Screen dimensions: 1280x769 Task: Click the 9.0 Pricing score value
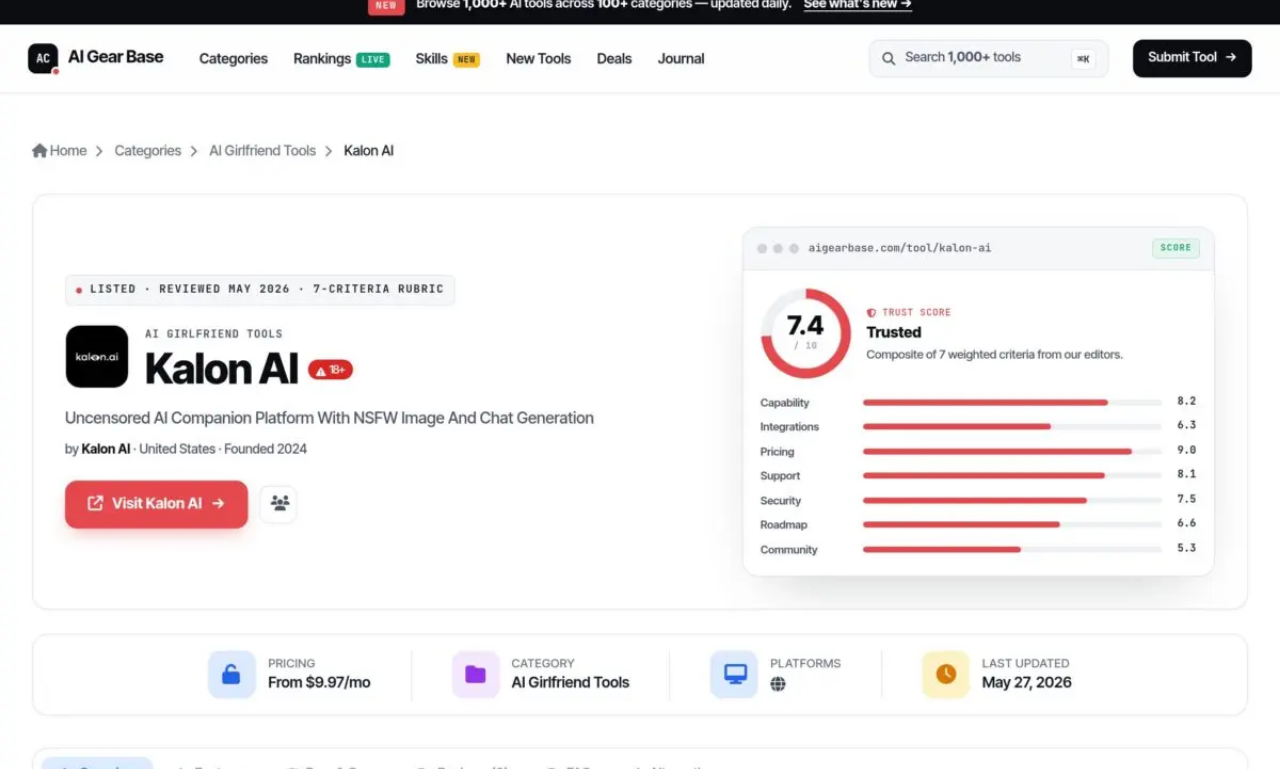[x=1187, y=450]
